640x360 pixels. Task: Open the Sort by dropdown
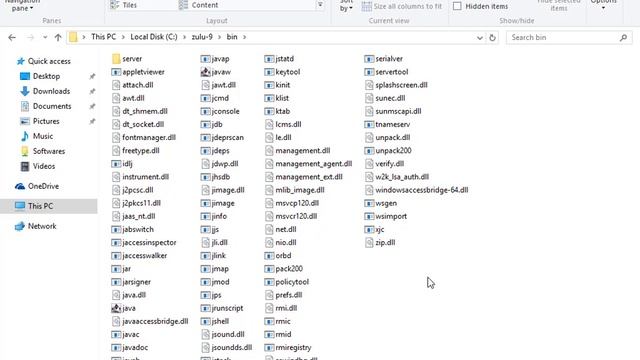(346, 5)
